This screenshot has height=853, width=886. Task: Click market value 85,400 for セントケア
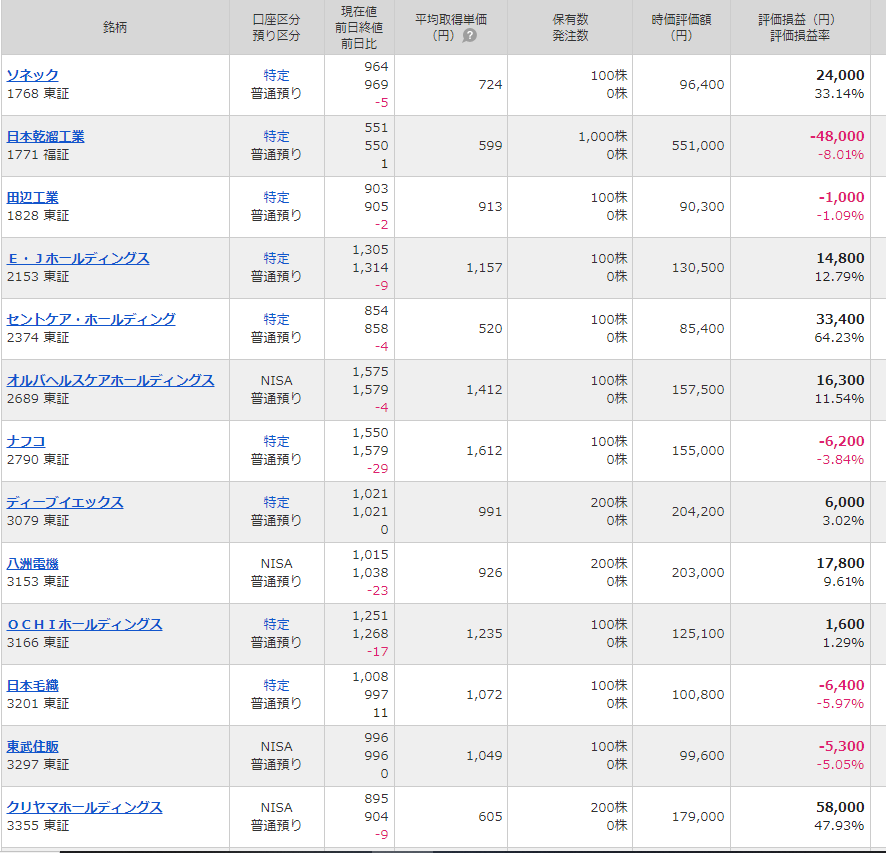[702, 329]
